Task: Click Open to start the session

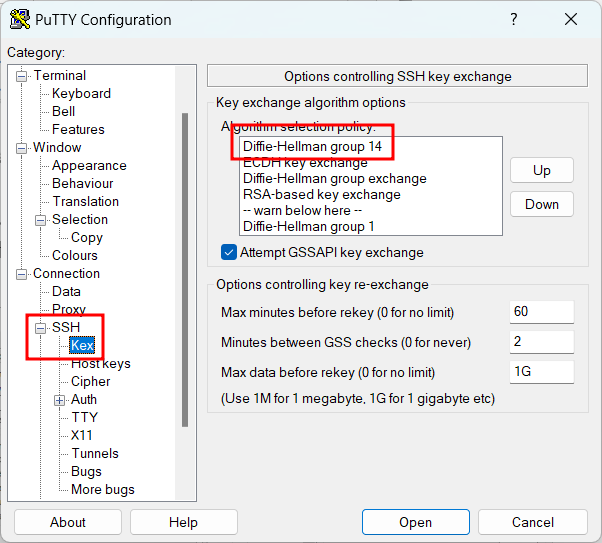Action: coord(415,522)
